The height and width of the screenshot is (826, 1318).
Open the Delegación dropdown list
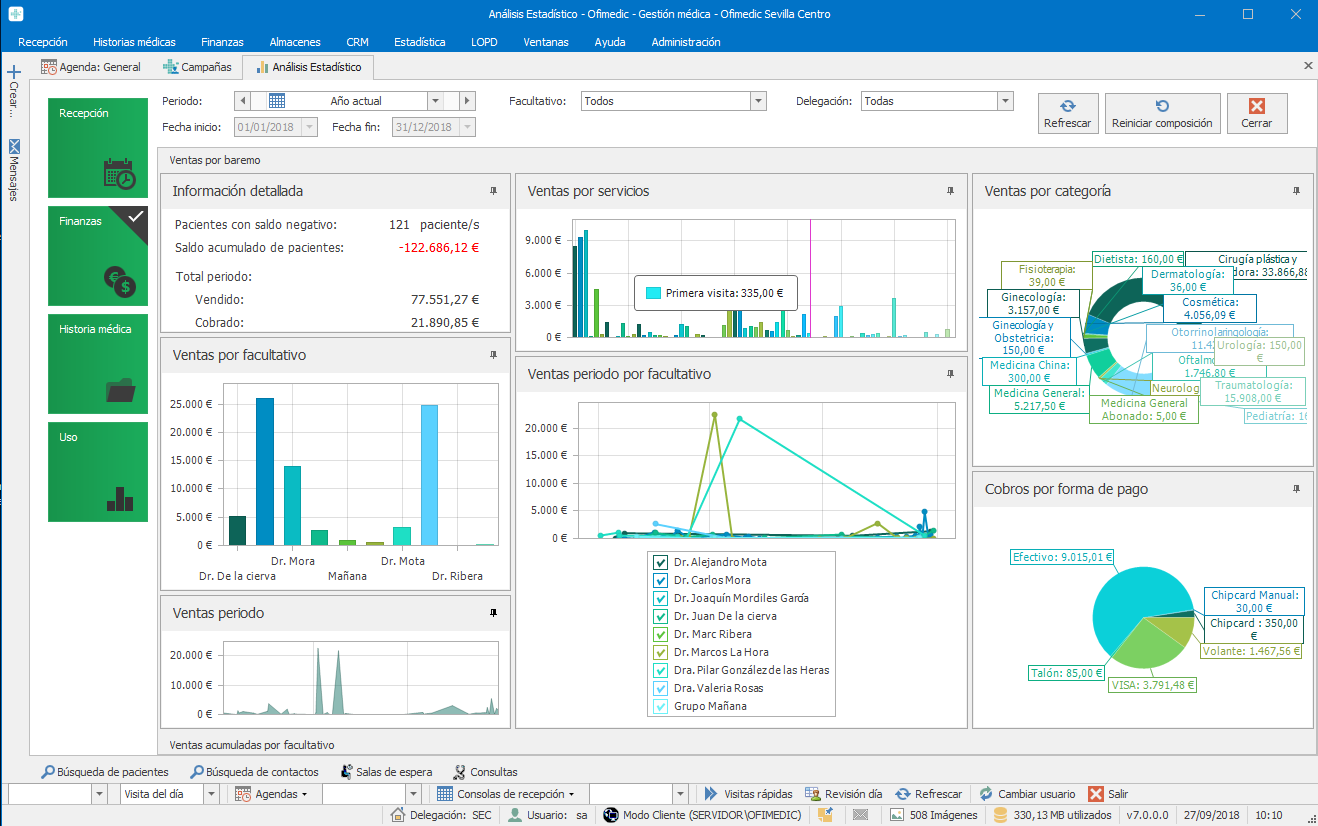[1004, 101]
